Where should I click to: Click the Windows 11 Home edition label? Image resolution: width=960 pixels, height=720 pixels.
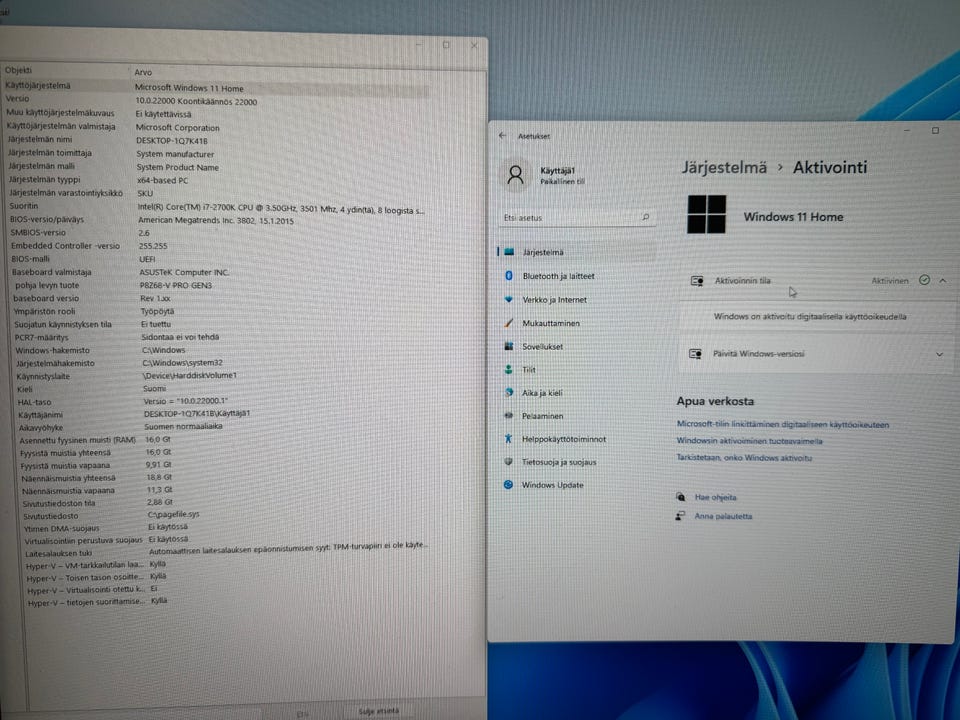tap(793, 217)
